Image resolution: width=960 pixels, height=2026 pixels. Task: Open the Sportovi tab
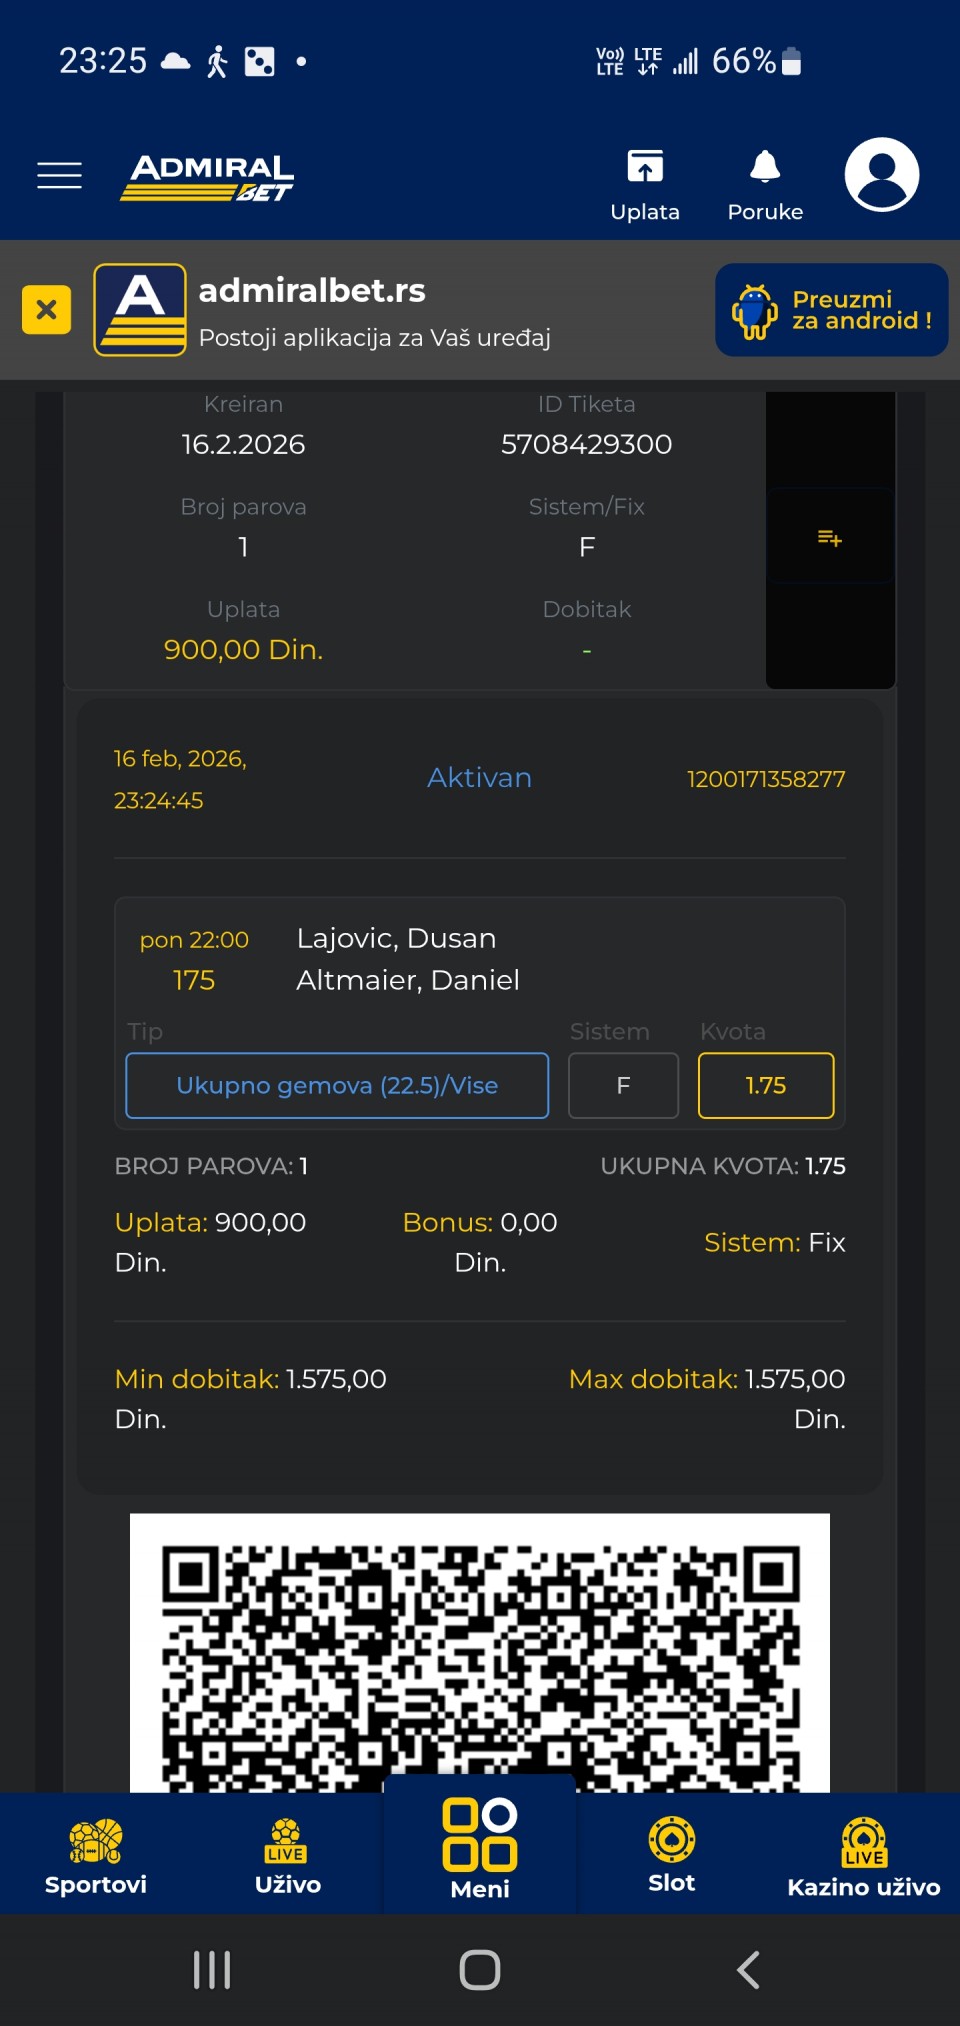coord(96,1856)
